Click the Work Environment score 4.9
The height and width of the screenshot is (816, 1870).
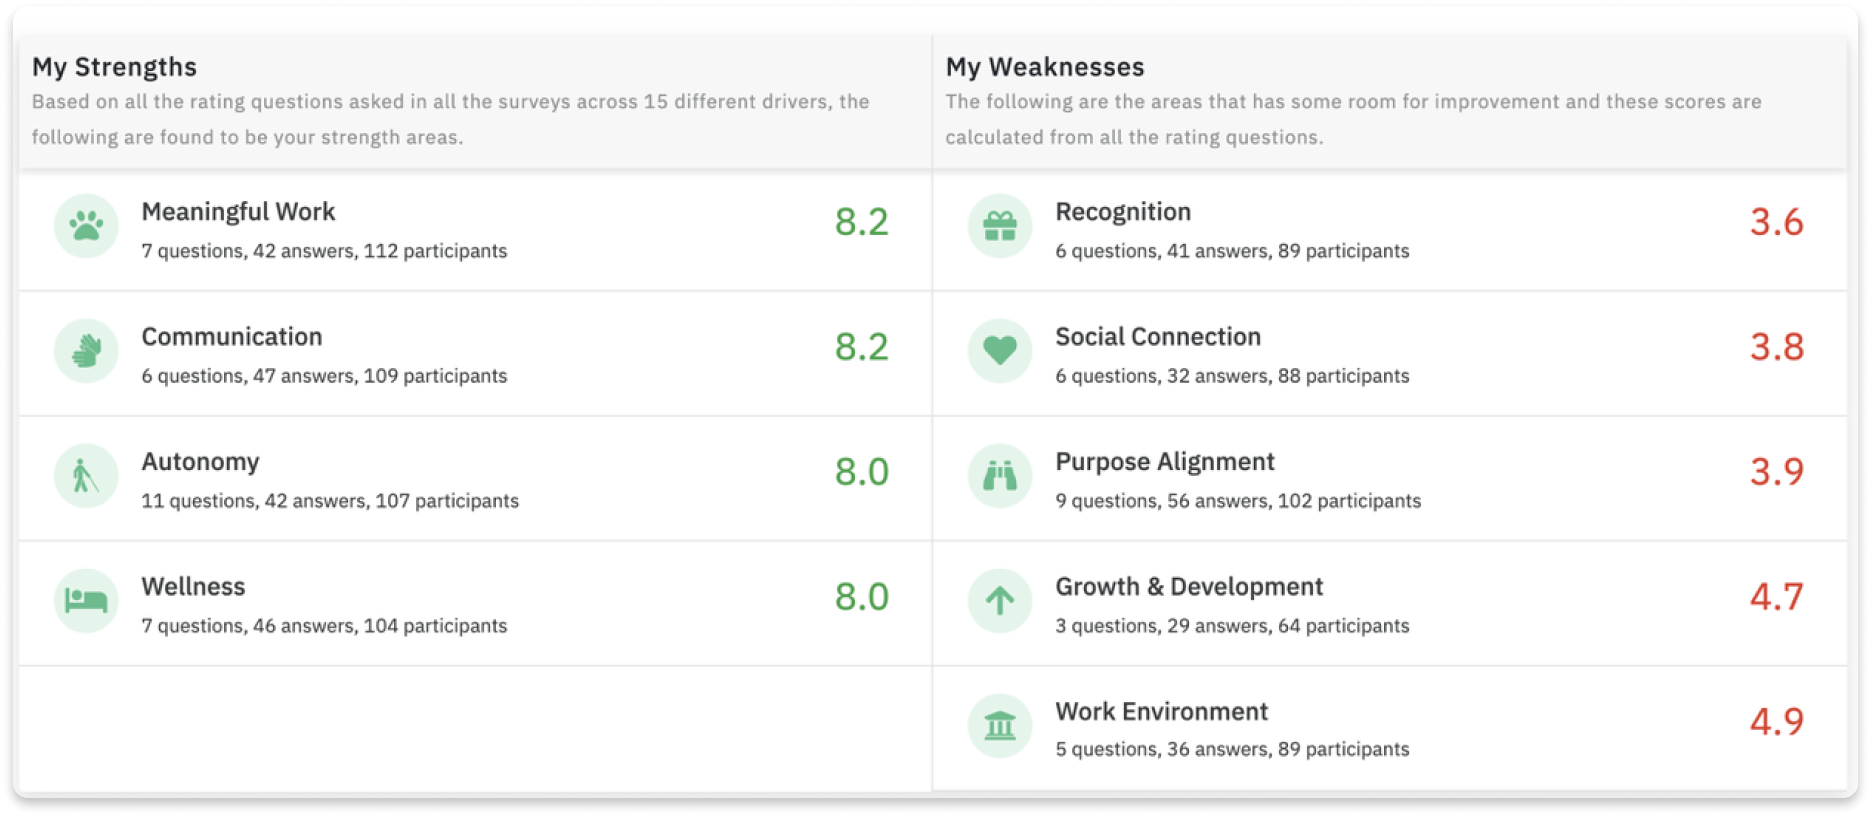(x=1776, y=722)
